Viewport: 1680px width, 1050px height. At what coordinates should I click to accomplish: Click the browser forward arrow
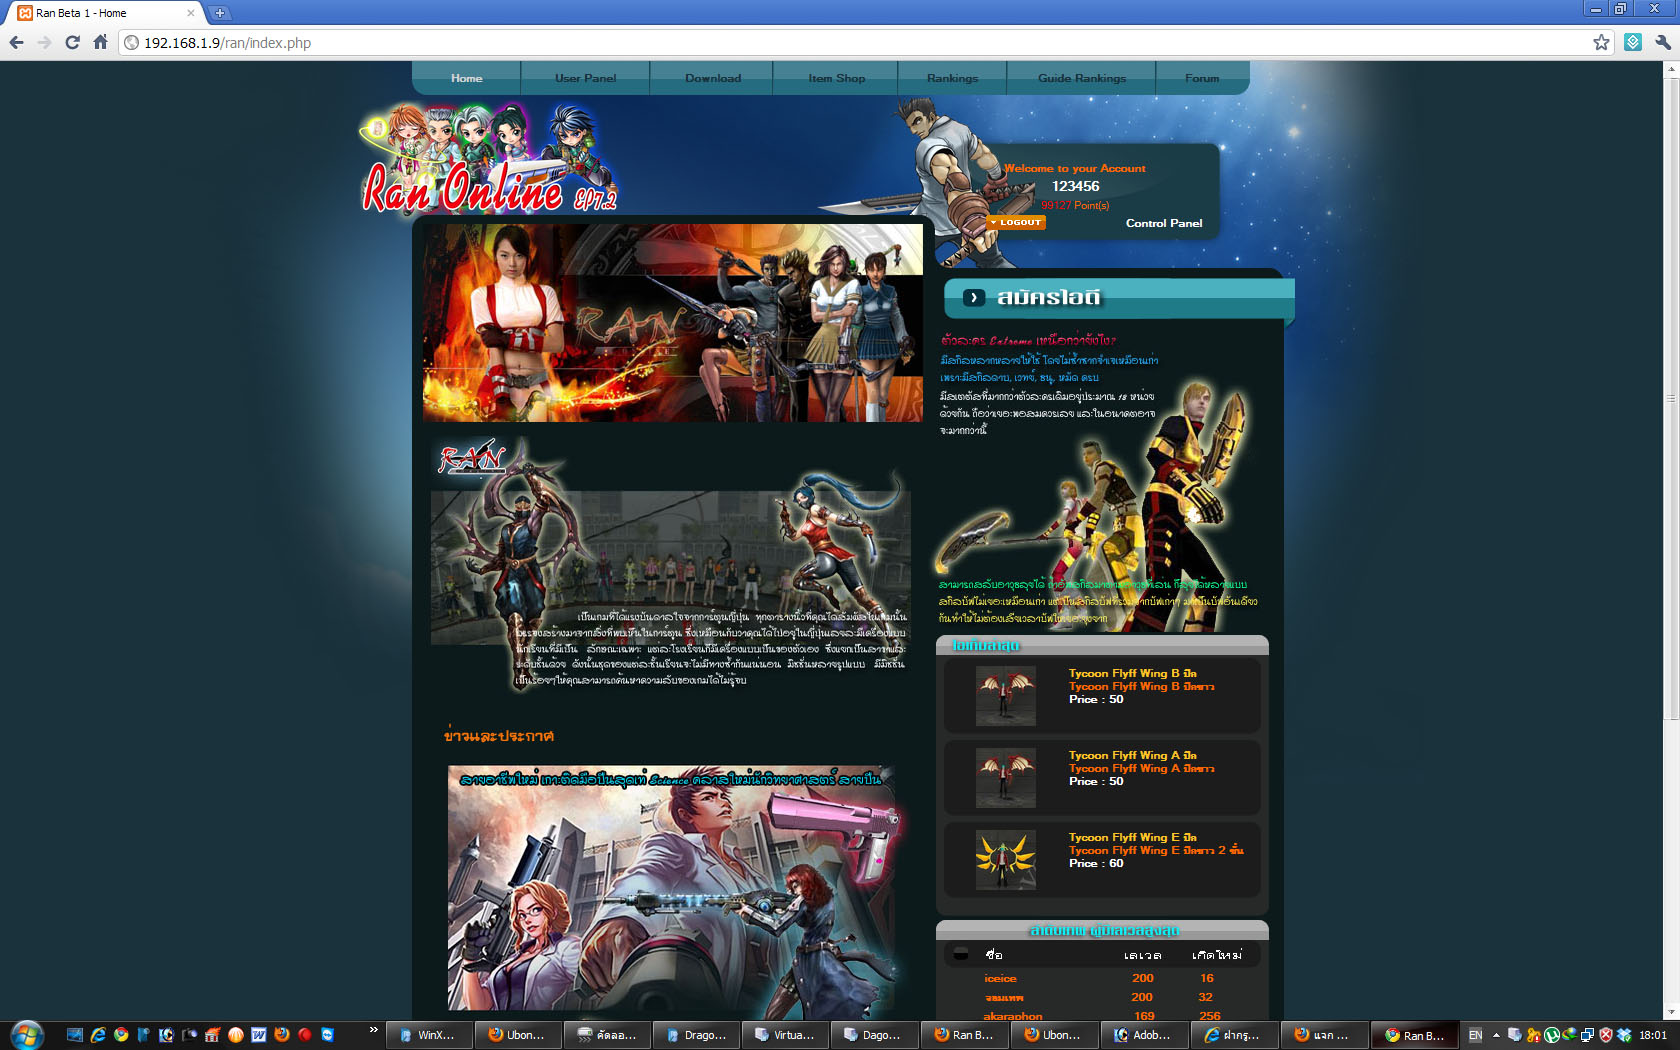(x=44, y=42)
